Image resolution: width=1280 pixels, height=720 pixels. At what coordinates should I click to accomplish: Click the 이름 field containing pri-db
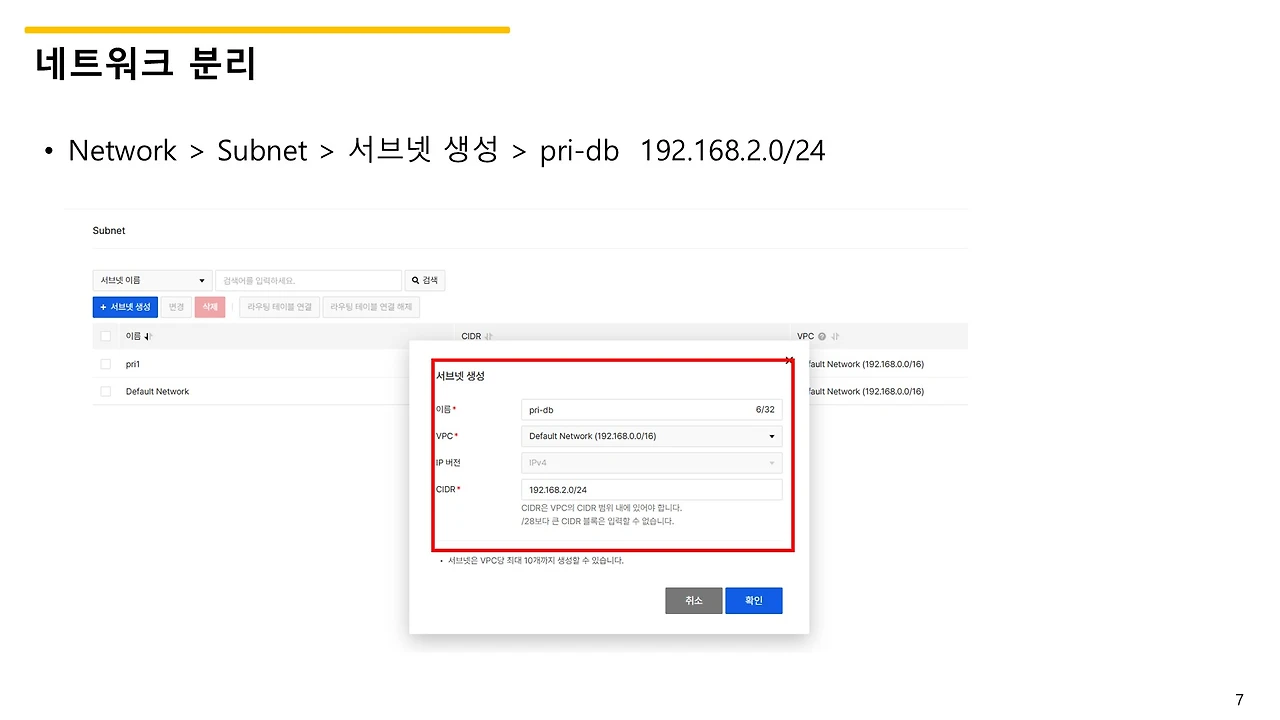pyautogui.click(x=651, y=410)
